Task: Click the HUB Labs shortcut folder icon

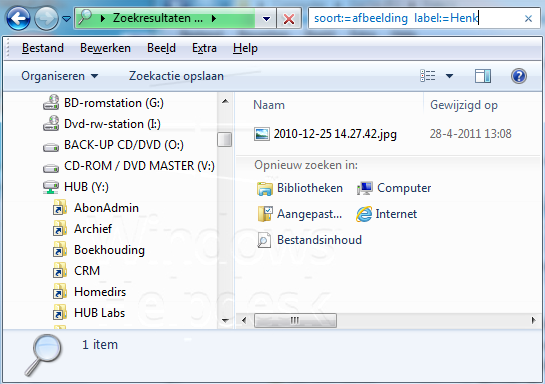Action: coord(60,312)
